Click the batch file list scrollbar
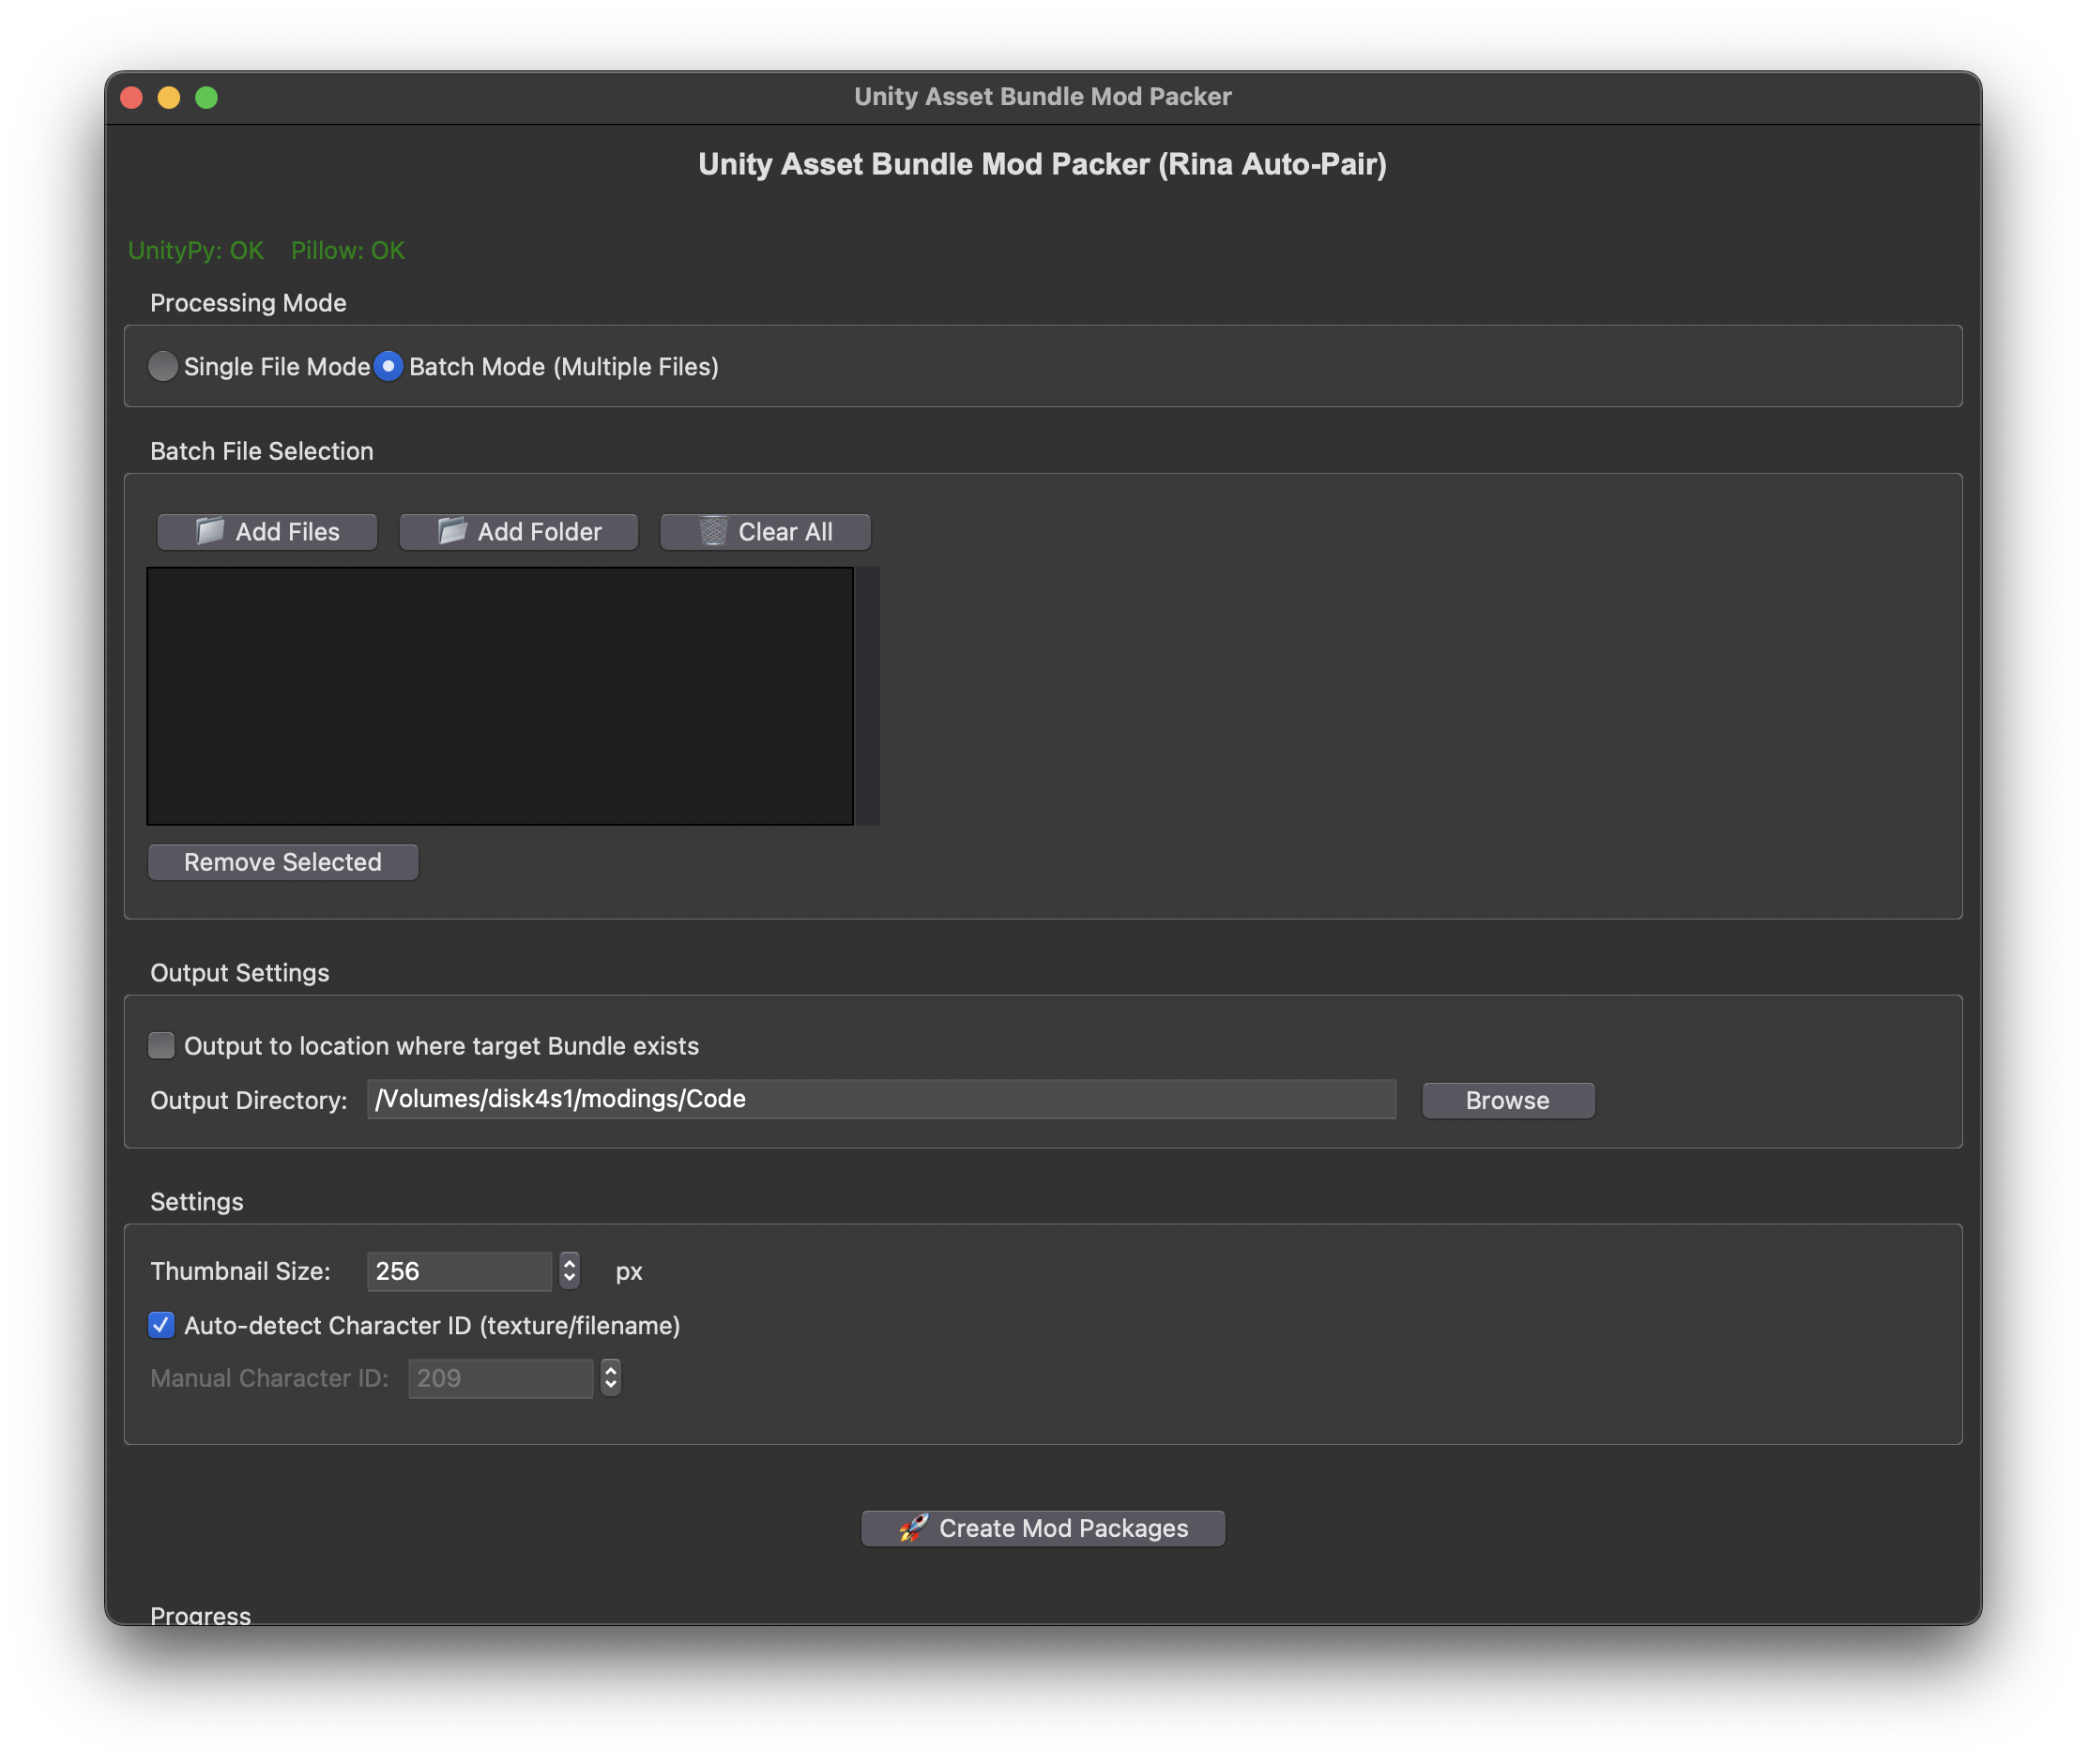The width and height of the screenshot is (2087, 1764). [x=867, y=696]
